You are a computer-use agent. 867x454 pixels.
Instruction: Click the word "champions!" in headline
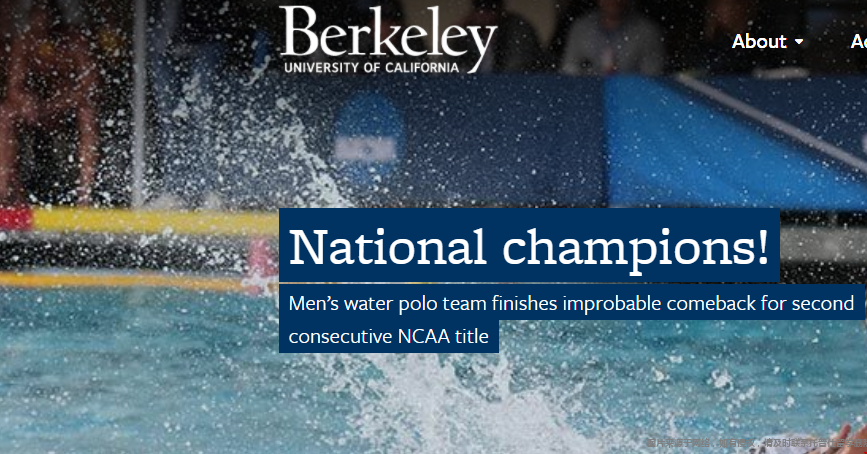pyautogui.click(x=636, y=246)
